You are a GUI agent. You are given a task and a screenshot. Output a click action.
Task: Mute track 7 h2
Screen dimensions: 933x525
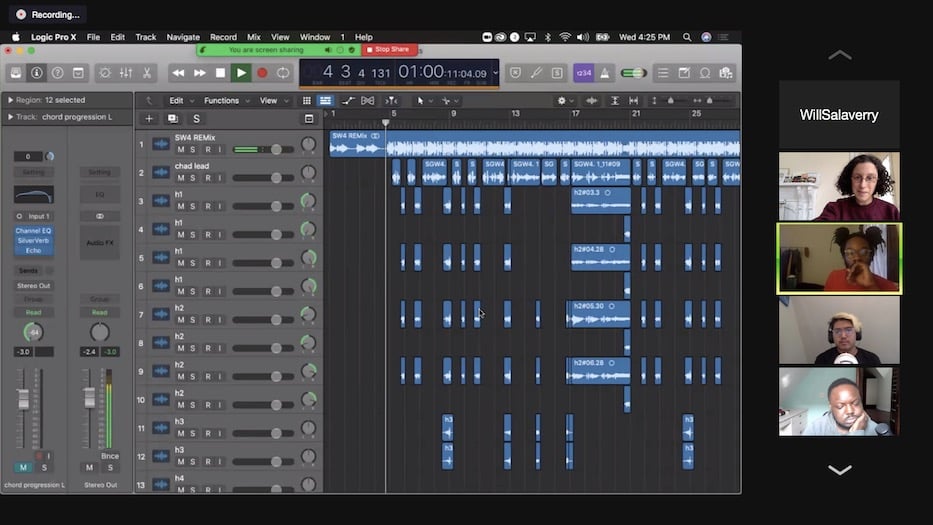(181, 320)
